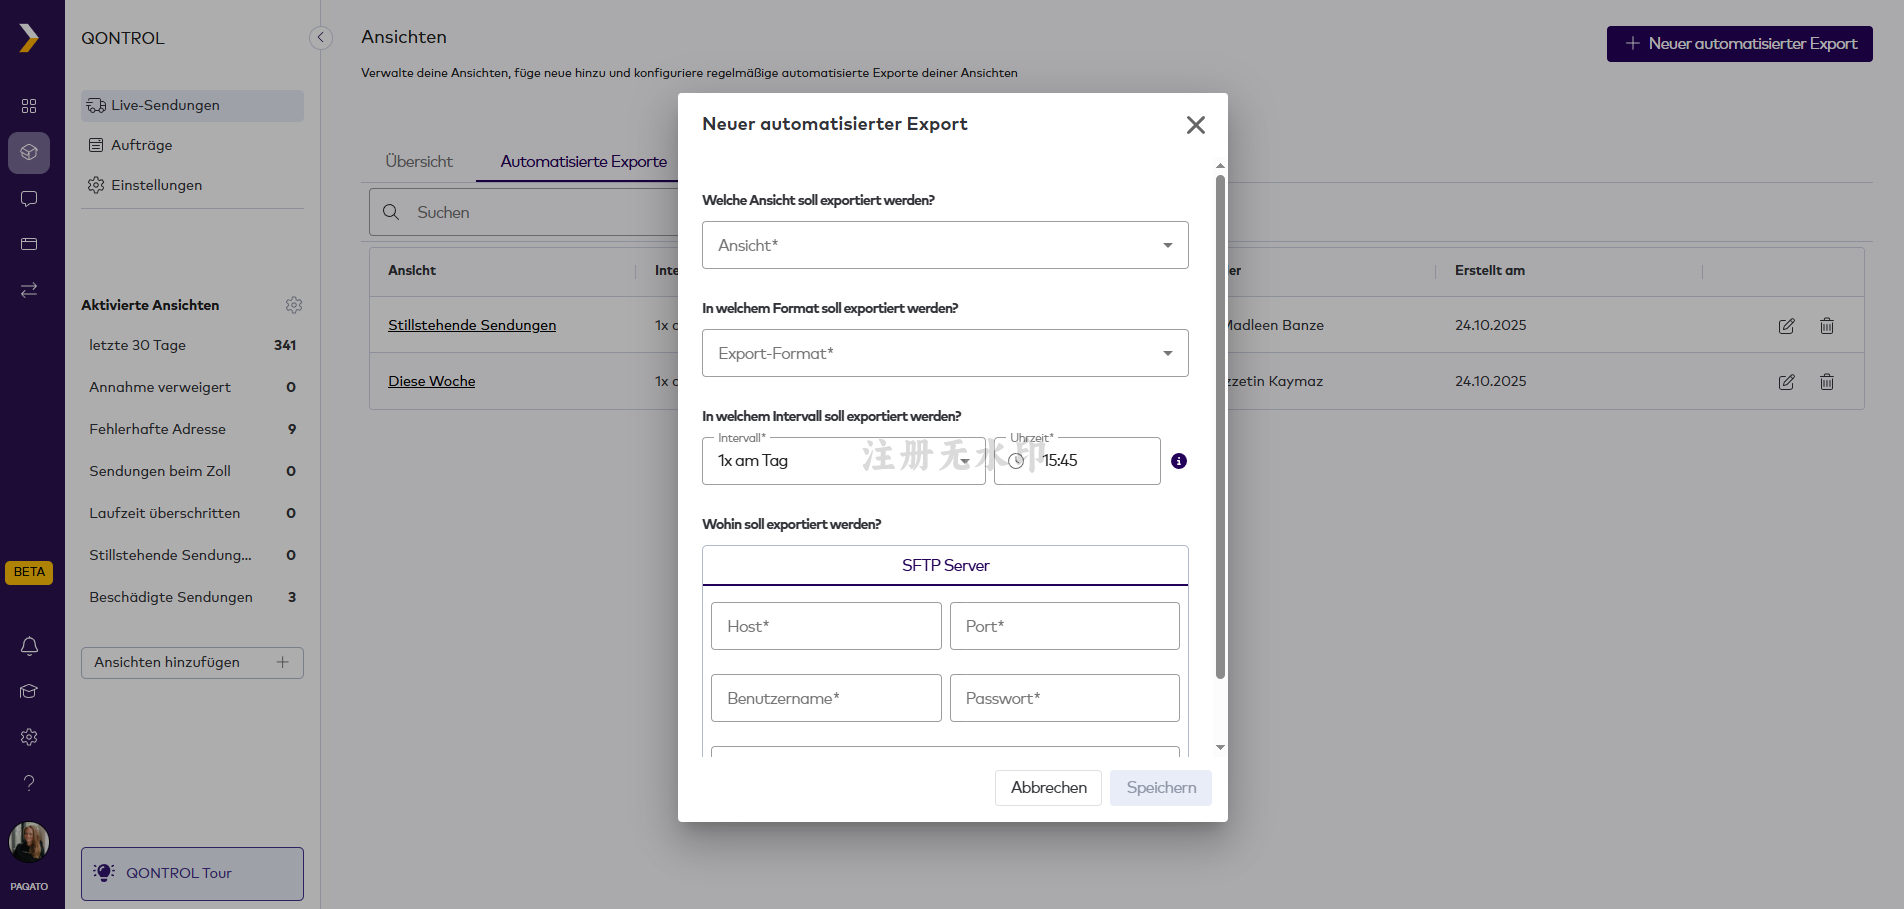The width and height of the screenshot is (1904, 909).
Task: Delete the Diese Woche export row
Action: click(x=1827, y=382)
